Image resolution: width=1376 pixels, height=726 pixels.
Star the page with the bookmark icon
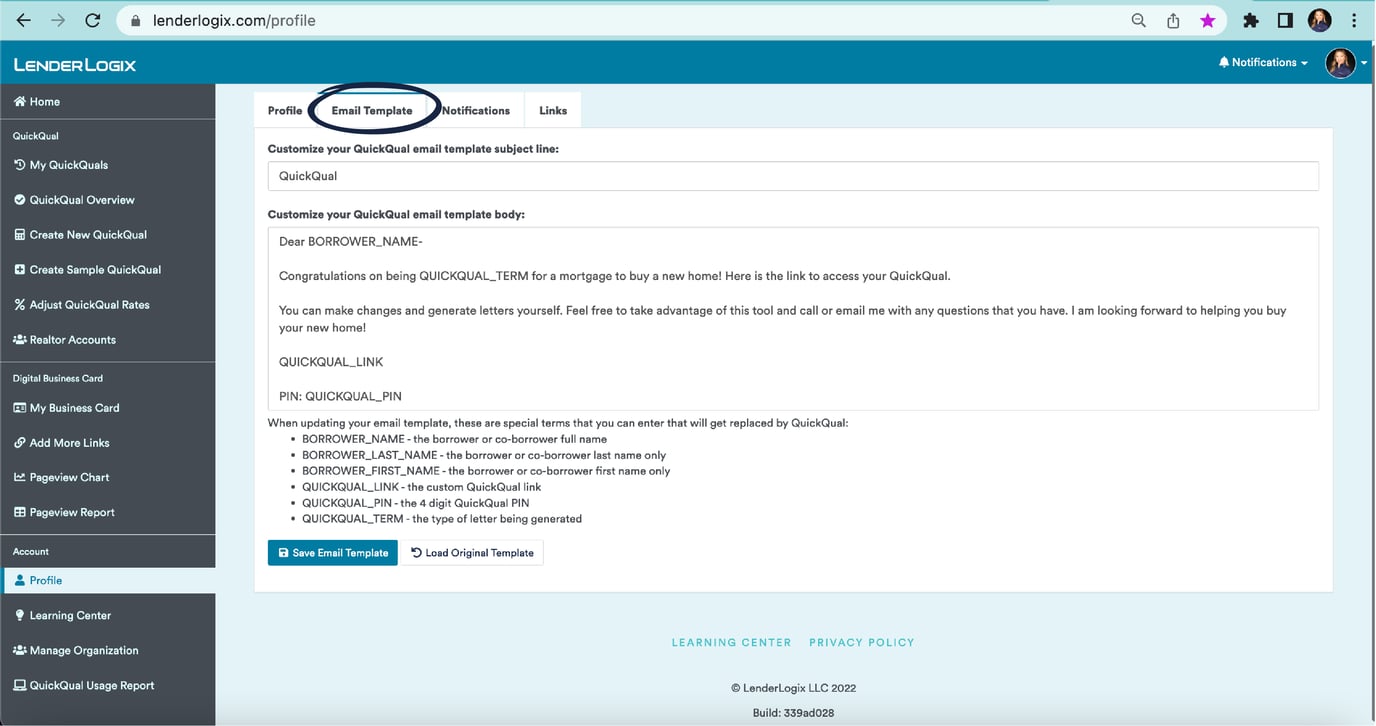[x=1208, y=19]
